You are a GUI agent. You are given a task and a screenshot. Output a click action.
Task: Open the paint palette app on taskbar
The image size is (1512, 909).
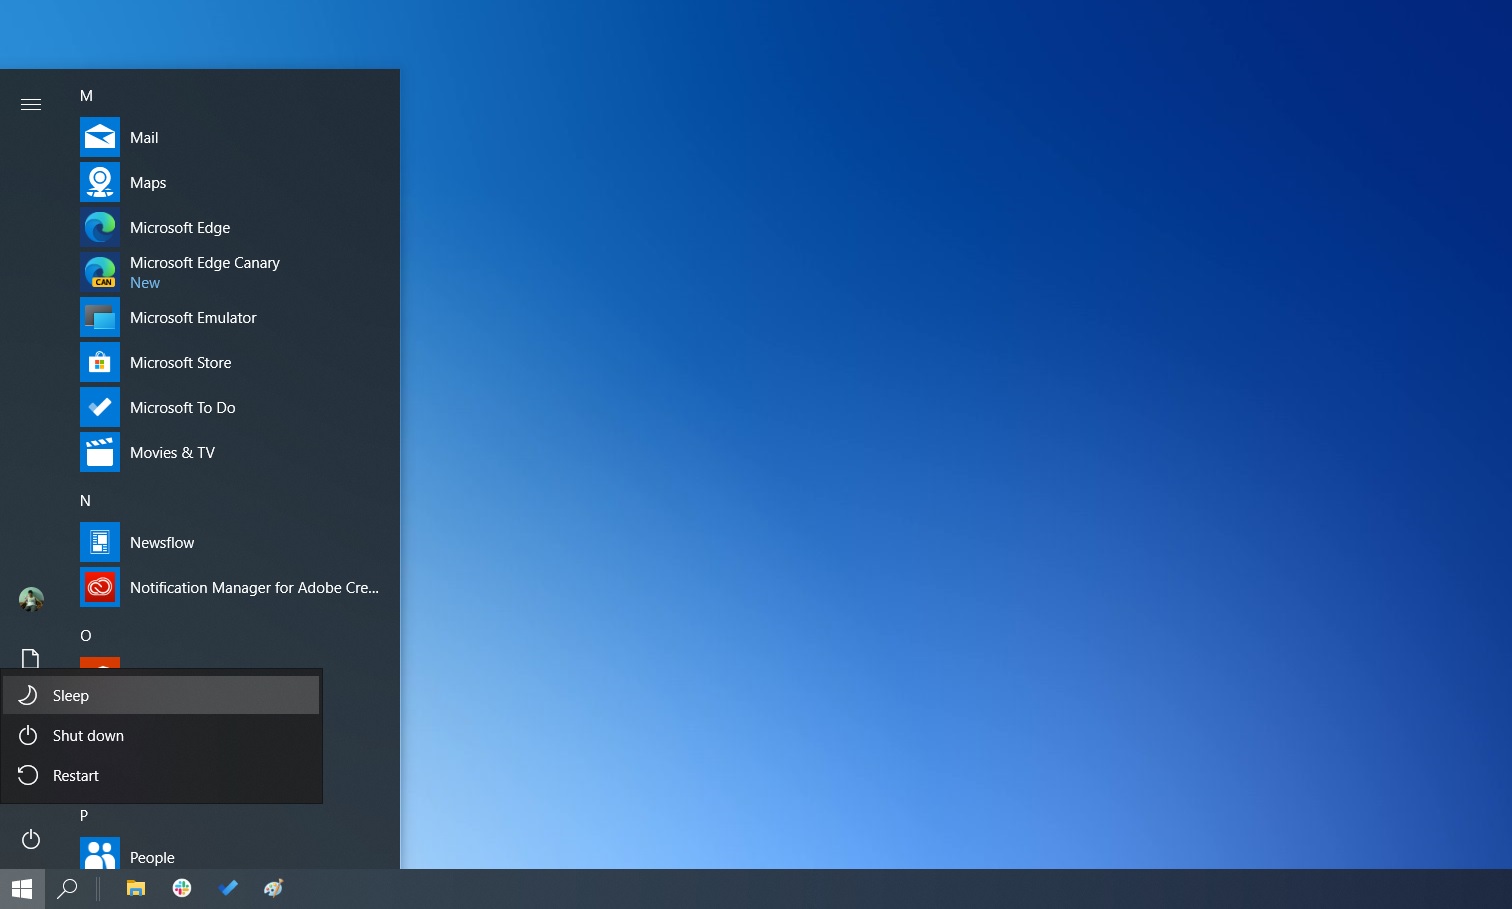coord(274,888)
